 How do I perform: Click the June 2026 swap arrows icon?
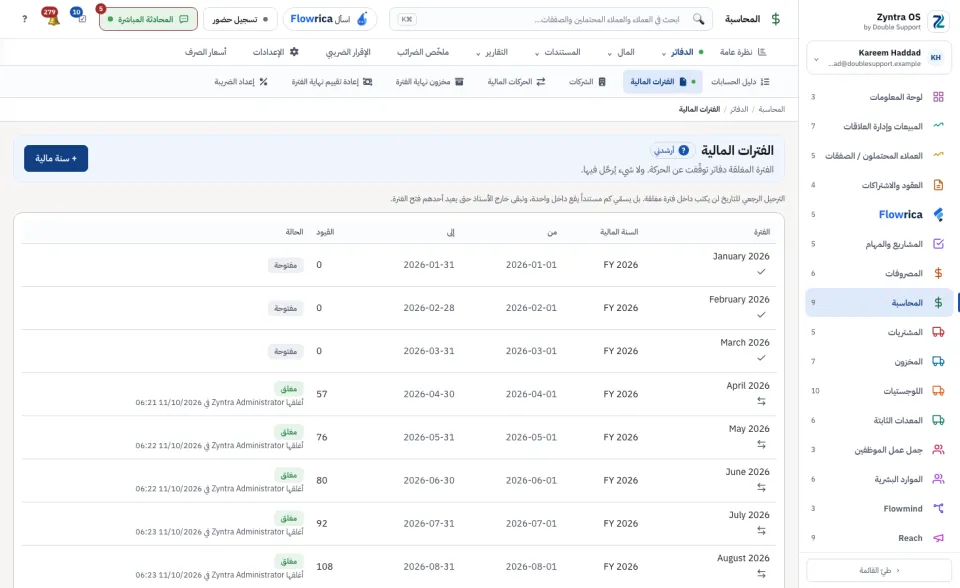pyautogui.click(x=761, y=488)
